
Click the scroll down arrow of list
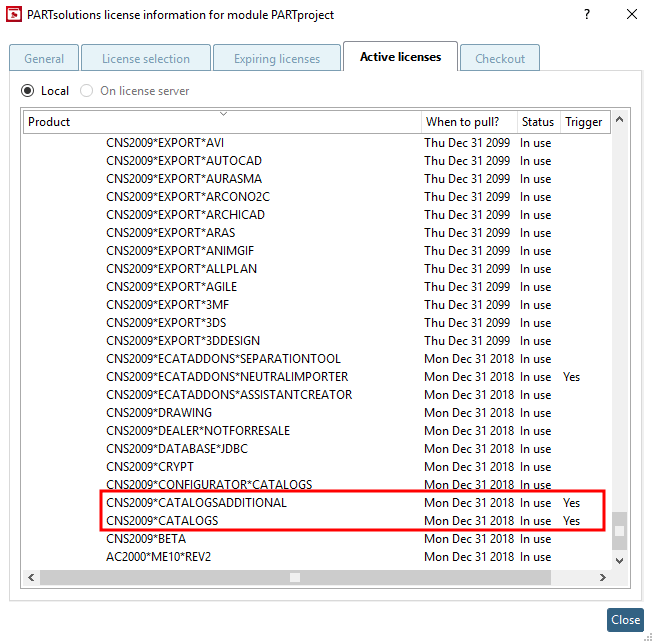click(x=619, y=561)
